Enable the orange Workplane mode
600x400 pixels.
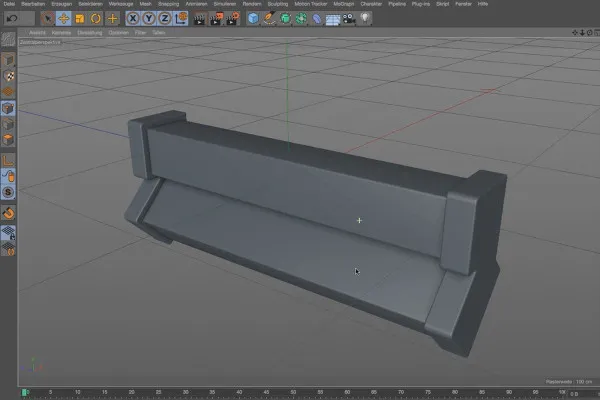[x=8, y=92]
